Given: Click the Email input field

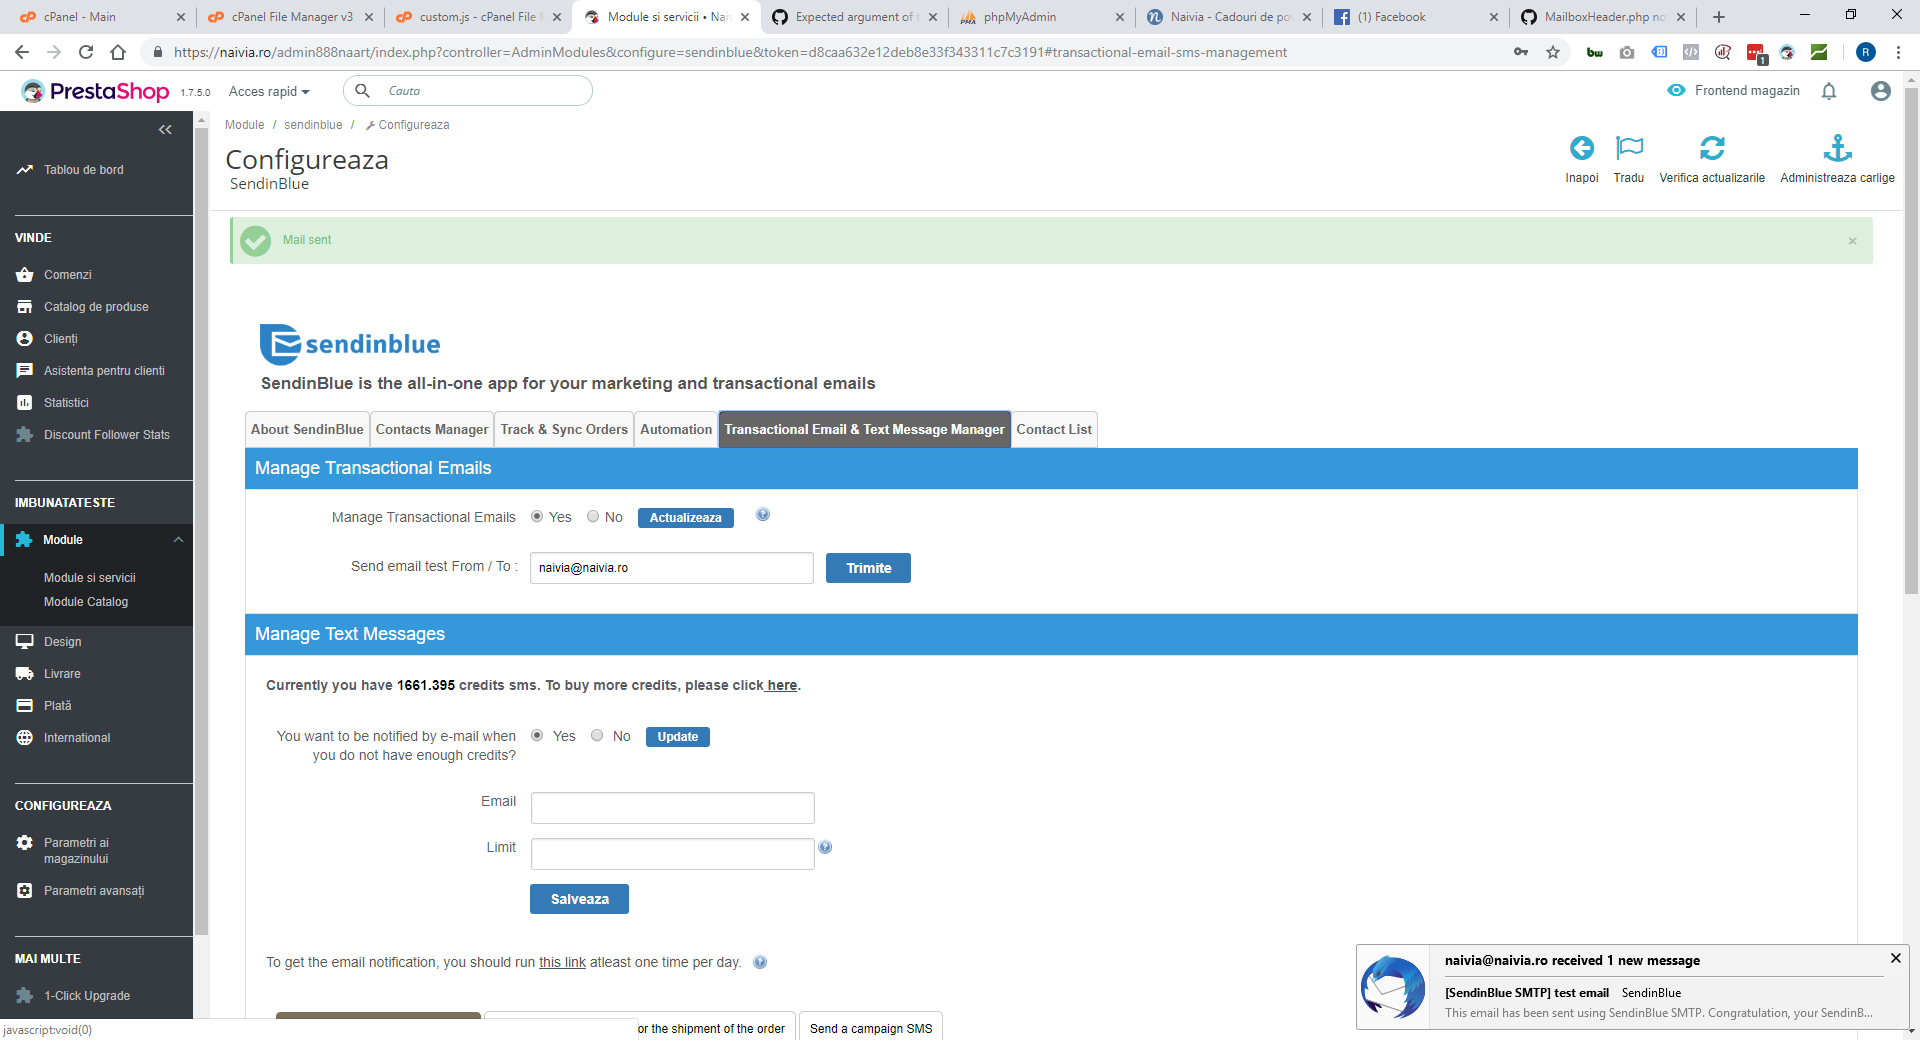Looking at the screenshot, I should click(x=673, y=808).
